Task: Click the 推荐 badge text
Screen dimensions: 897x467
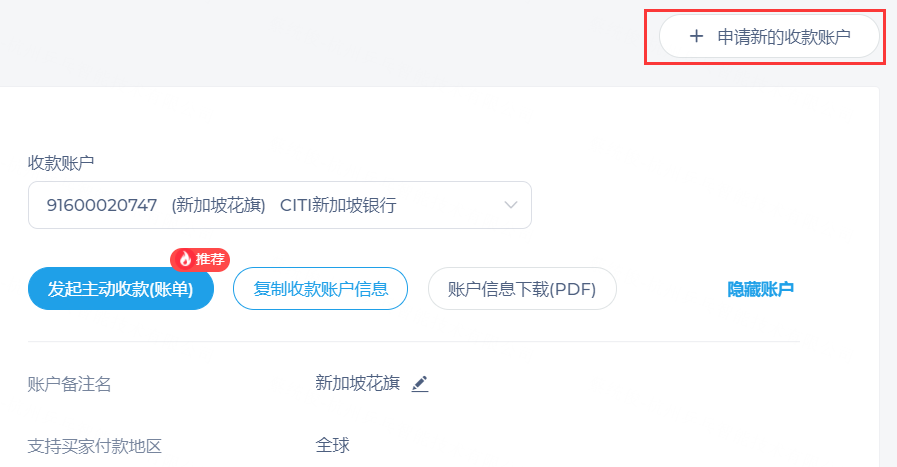Action: [x=210, y=260]
